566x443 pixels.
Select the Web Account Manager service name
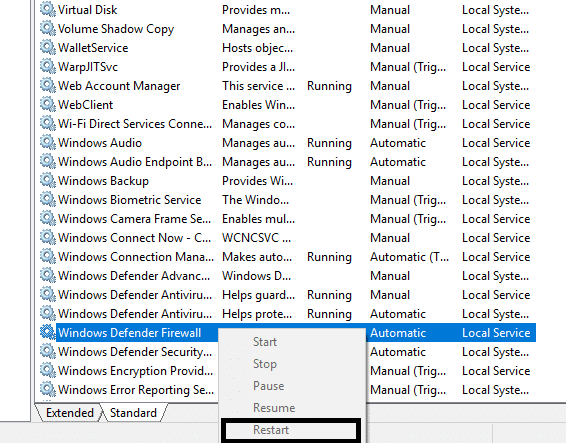point(119,86)
